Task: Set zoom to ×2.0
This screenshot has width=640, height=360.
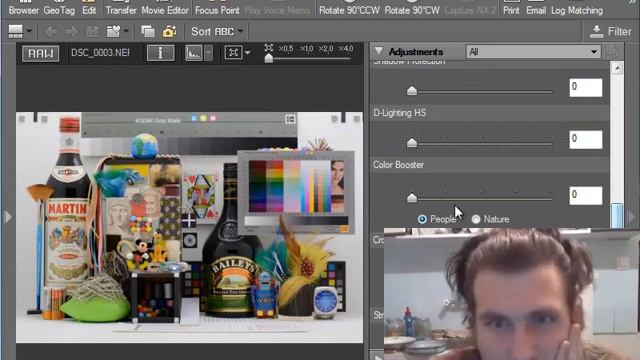Action: [326, 49]
